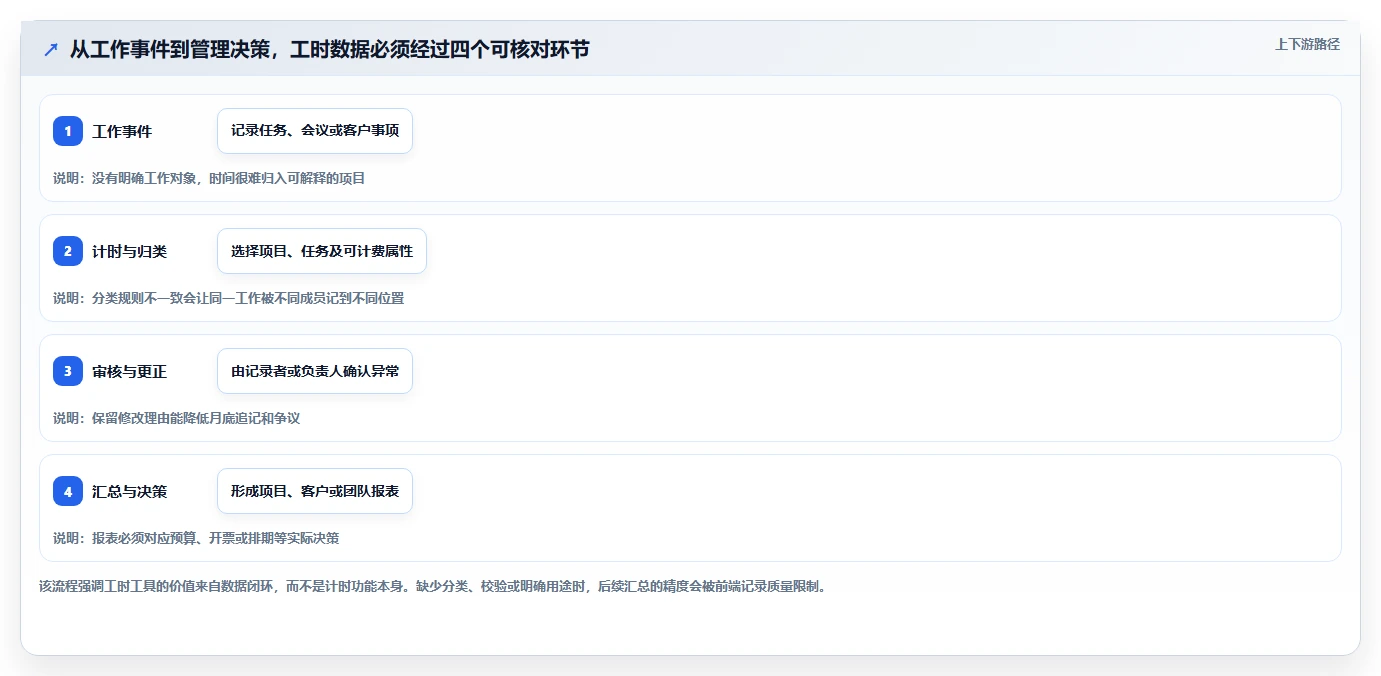The width and height of the screenshot is (1381, 676).
Task: Click the heading 从工作事件到管理决策
Action: [330, 49]
